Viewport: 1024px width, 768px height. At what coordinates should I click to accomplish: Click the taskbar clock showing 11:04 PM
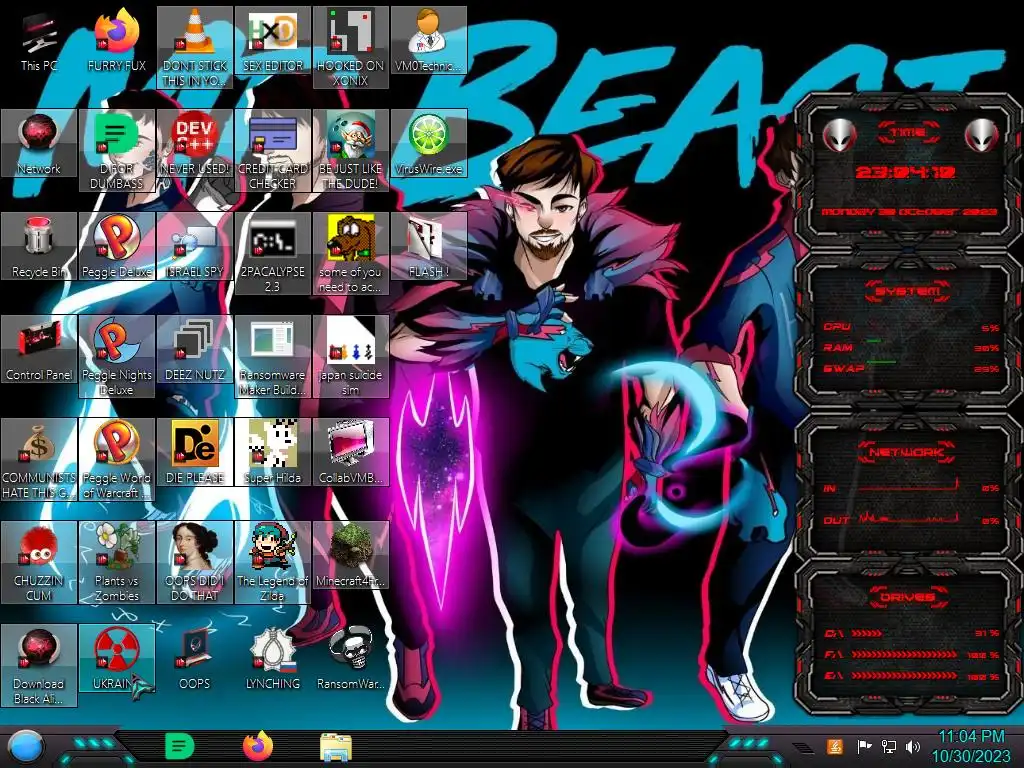pos(971,747)
